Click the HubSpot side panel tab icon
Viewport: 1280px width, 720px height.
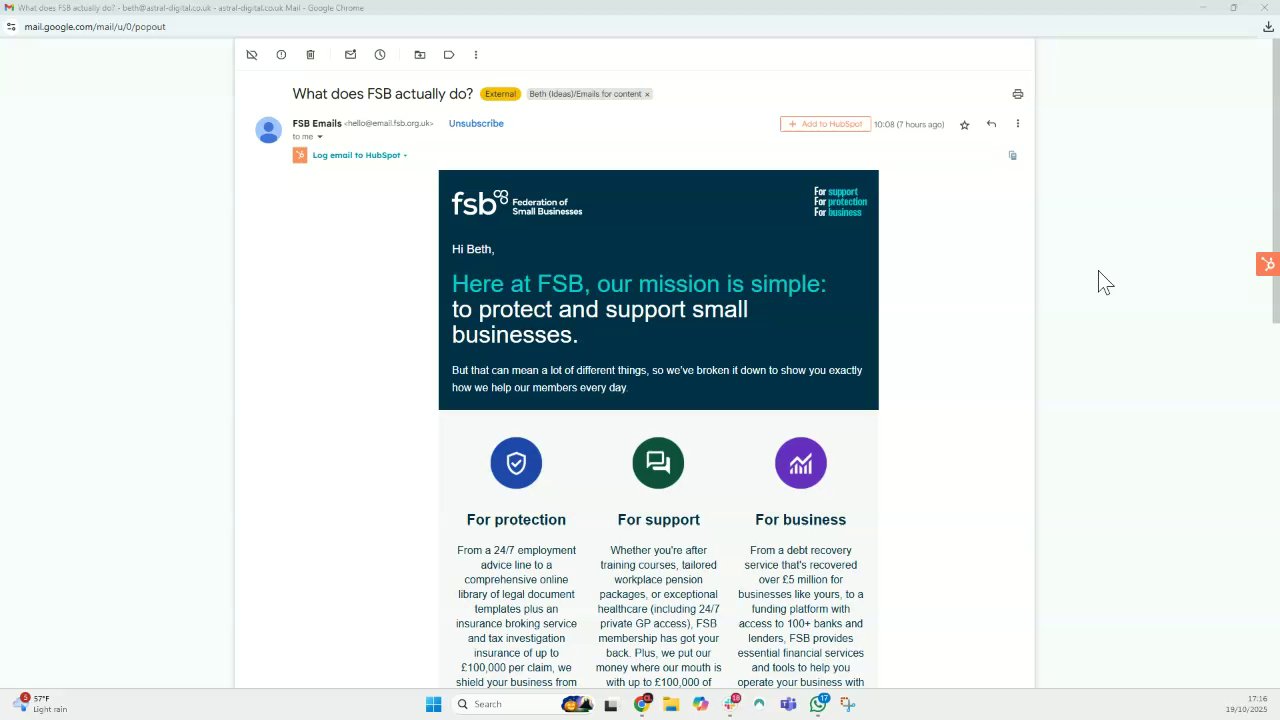tap(1268, 264)
